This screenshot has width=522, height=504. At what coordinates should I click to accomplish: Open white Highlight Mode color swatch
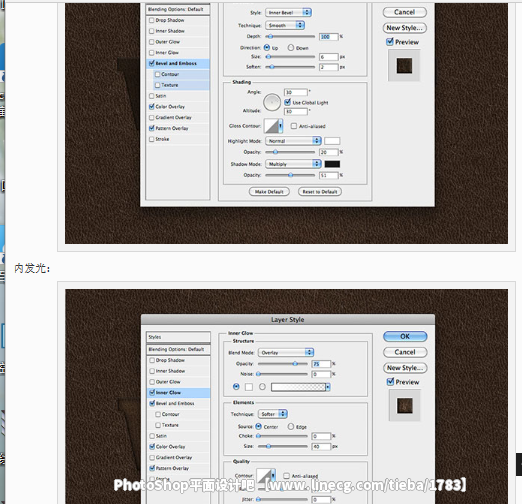(332, 141)
